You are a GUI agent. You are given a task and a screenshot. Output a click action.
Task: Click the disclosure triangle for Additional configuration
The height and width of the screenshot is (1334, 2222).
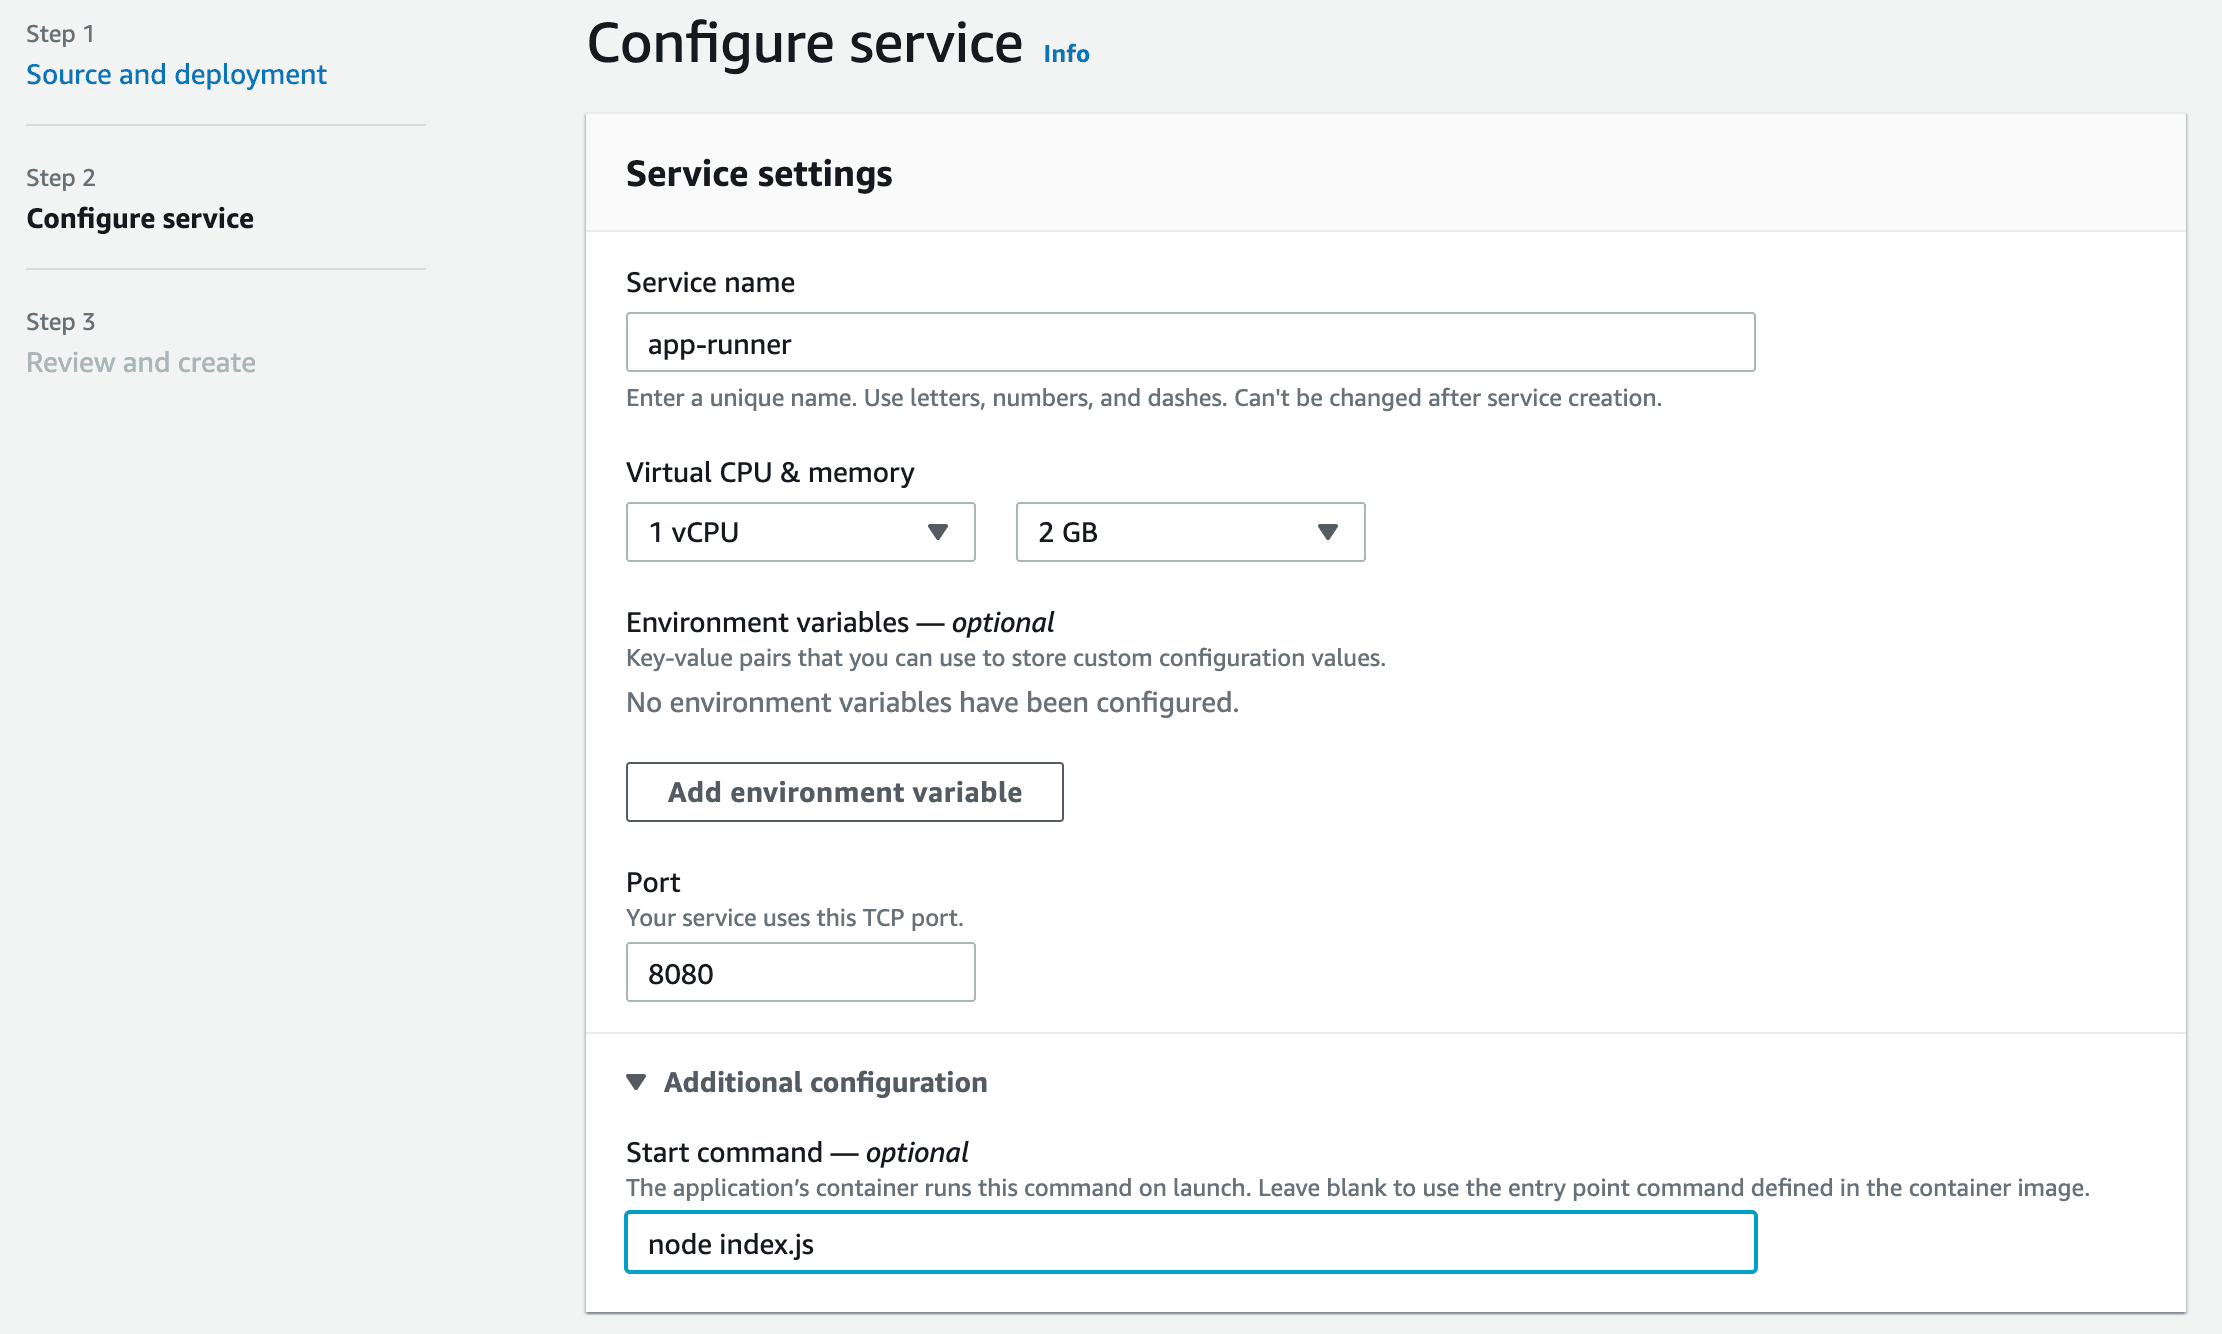[x=637, y=1081]
